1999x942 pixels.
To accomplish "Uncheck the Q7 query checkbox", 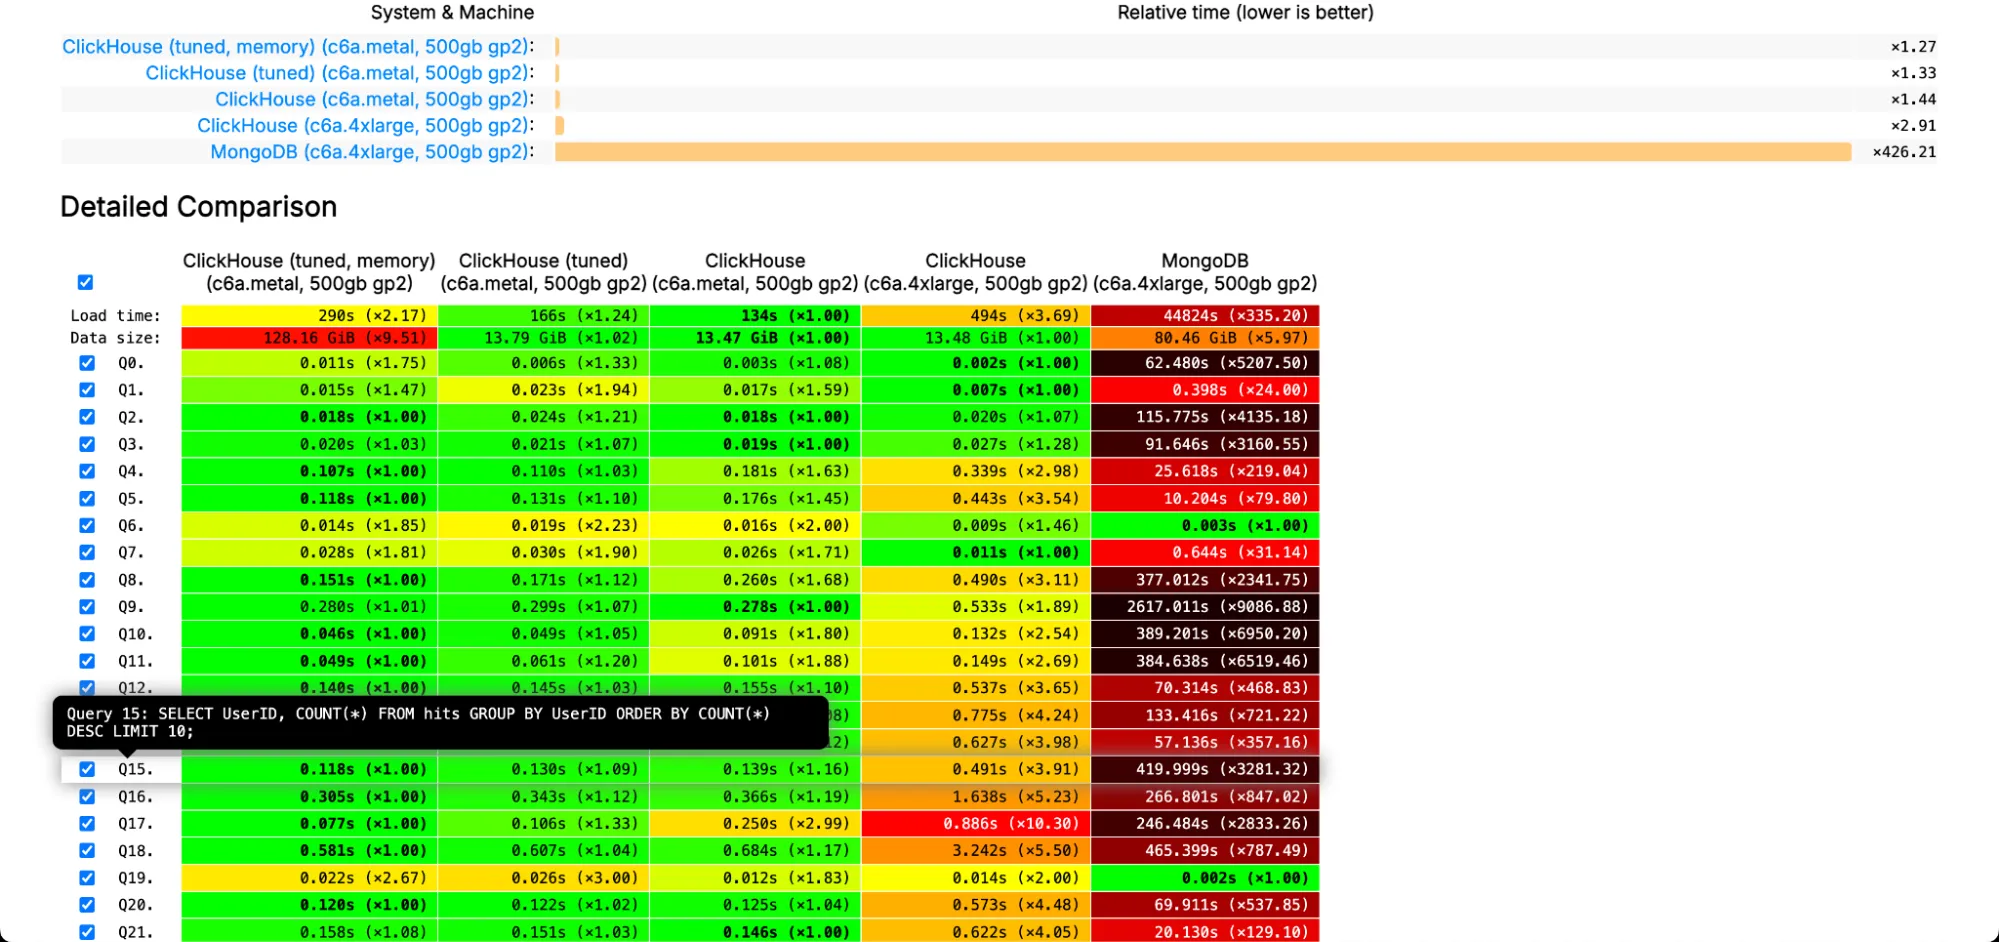I will pos(87,552).
